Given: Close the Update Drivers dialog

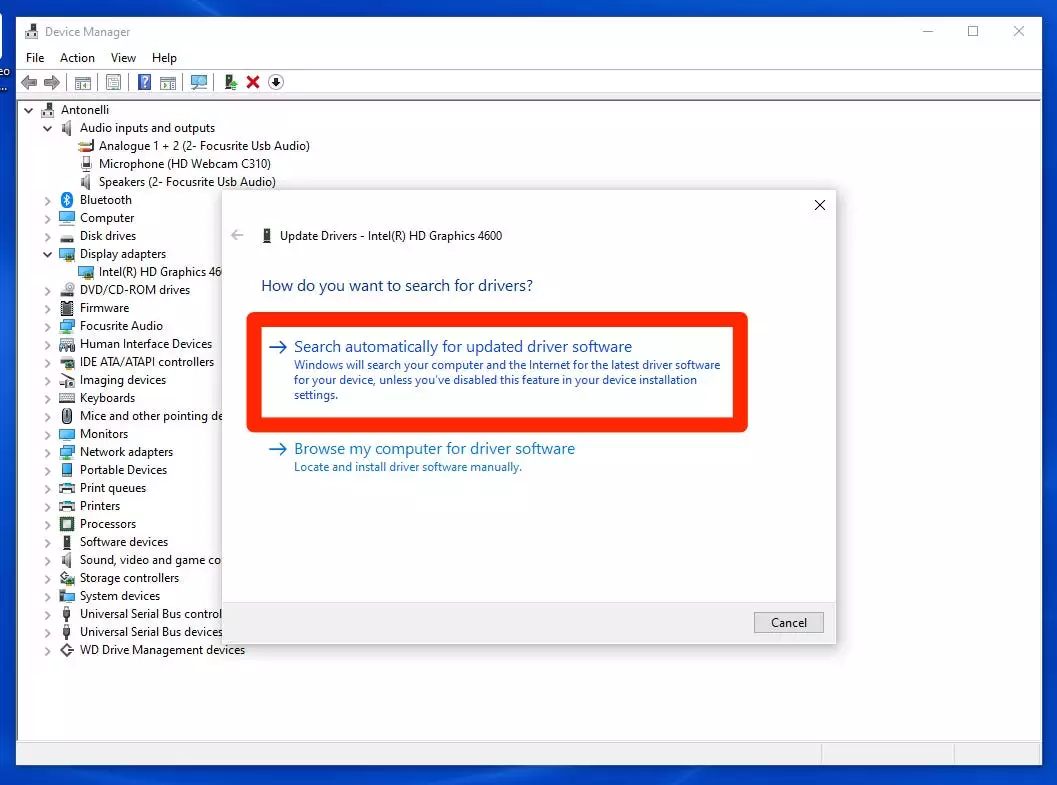Looking at the screenshot, I should coord(820,205).
